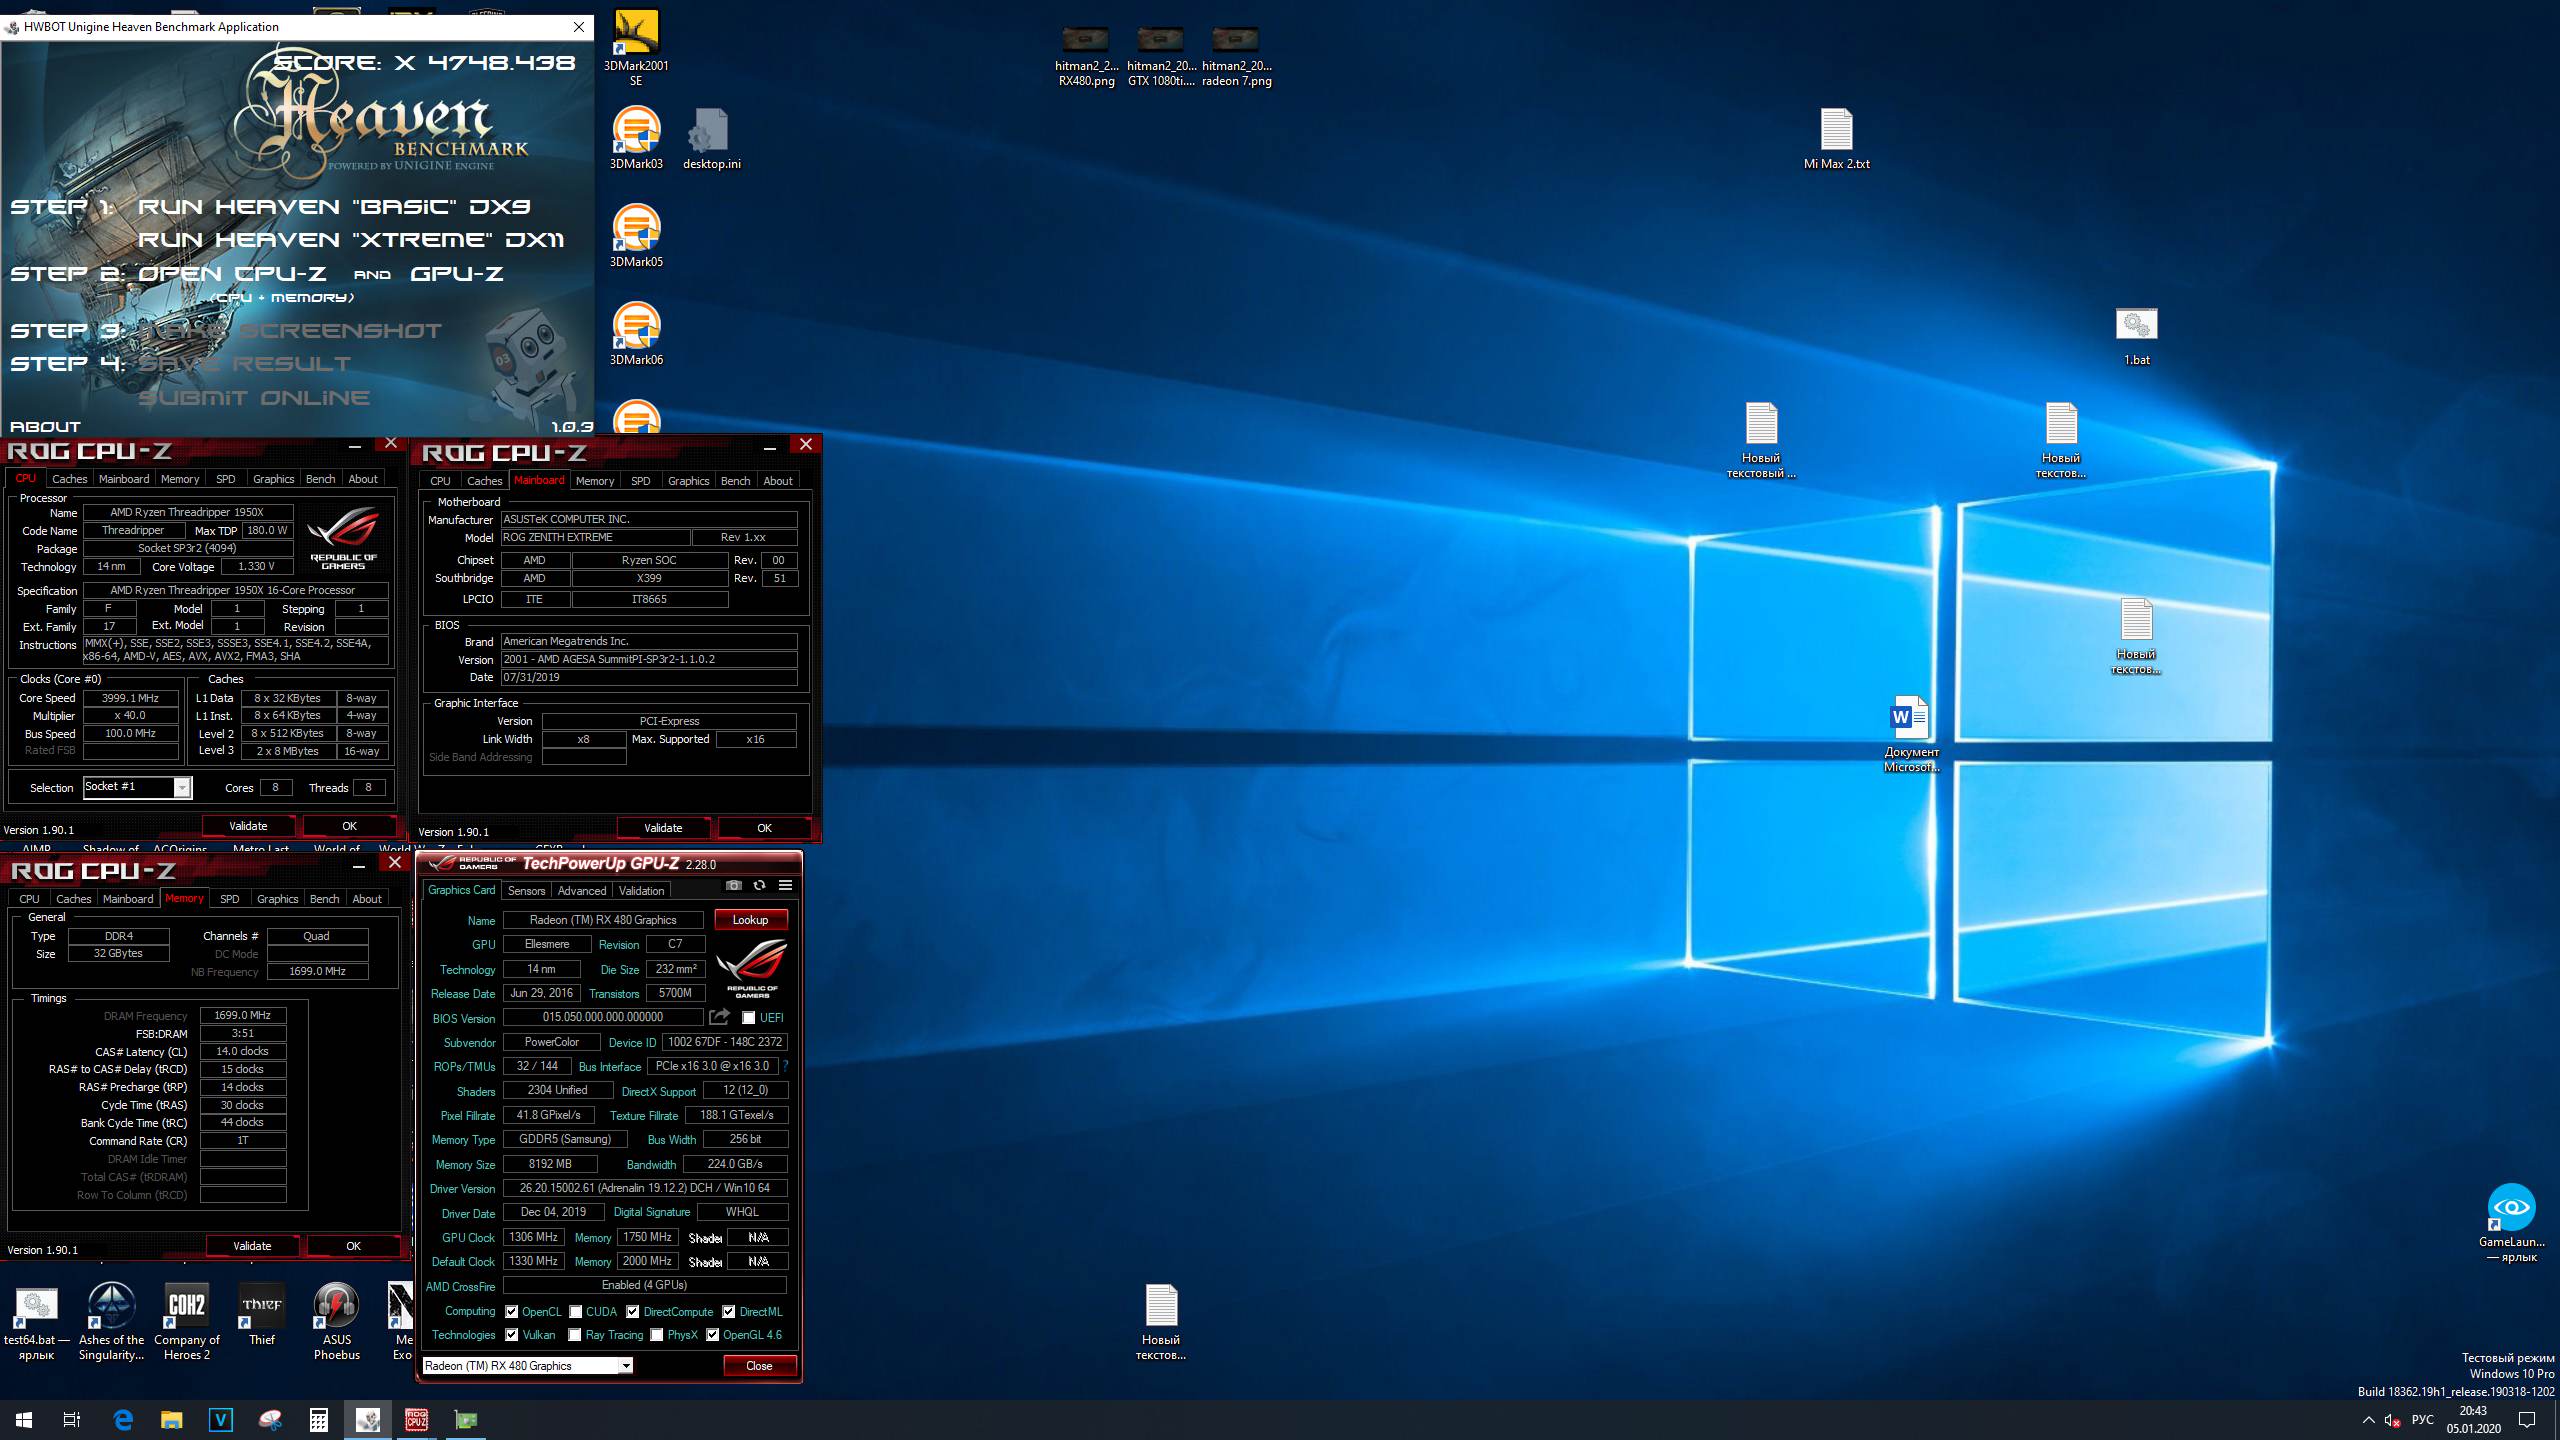This screenshot has height=1440, width=2560.
Task: Select the 3DMark03 desktop icon
Action: point(636,138)
